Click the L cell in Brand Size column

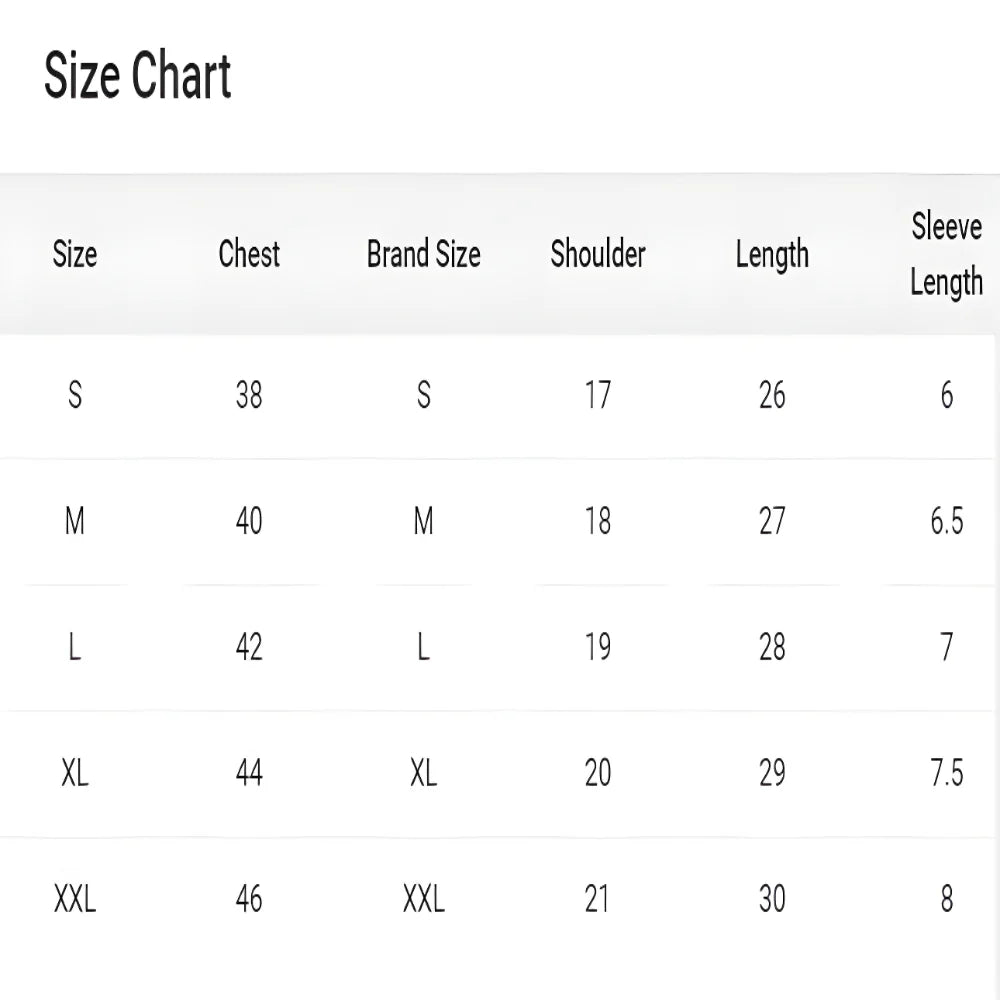point(423,648)
